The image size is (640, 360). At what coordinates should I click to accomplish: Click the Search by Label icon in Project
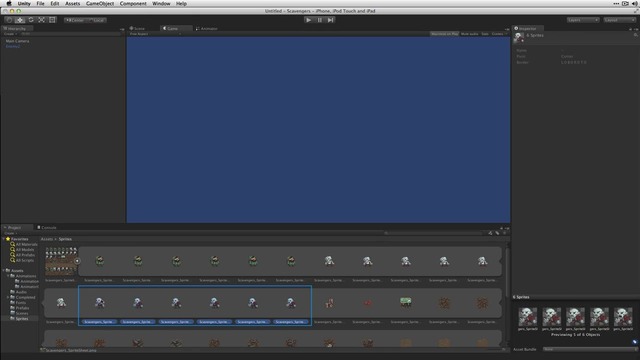point(497,233)
